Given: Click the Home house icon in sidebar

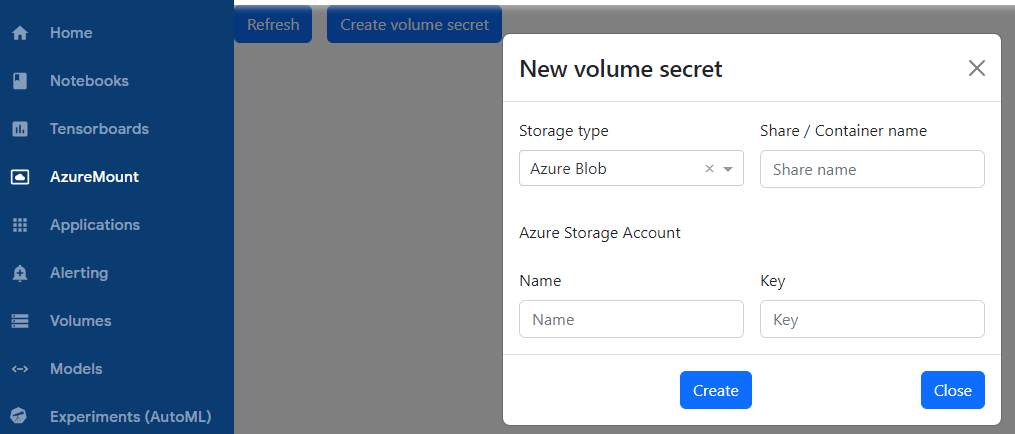Looking at the screenshot, I should tap(20, 33).
